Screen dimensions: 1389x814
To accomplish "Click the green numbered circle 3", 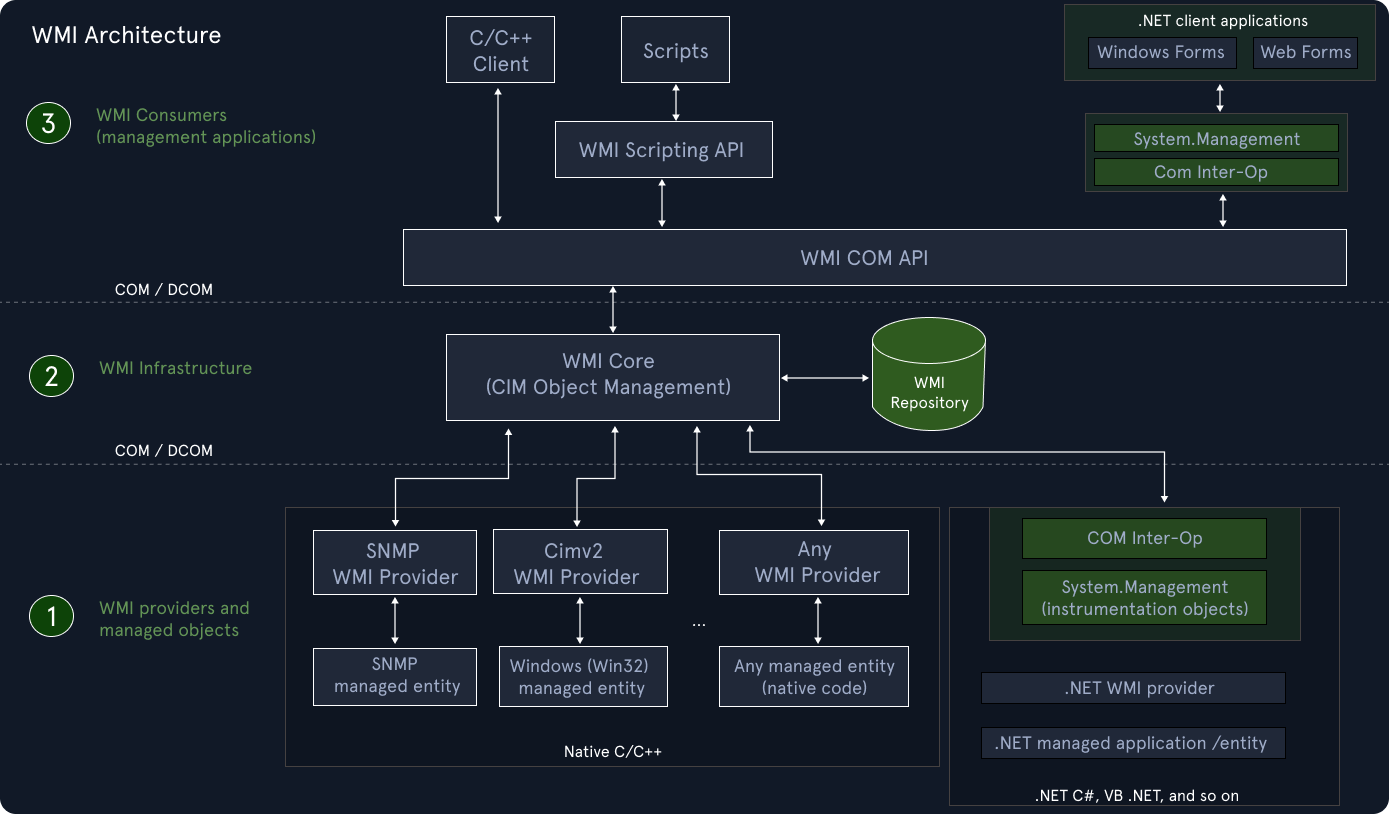I will [48, 123].
